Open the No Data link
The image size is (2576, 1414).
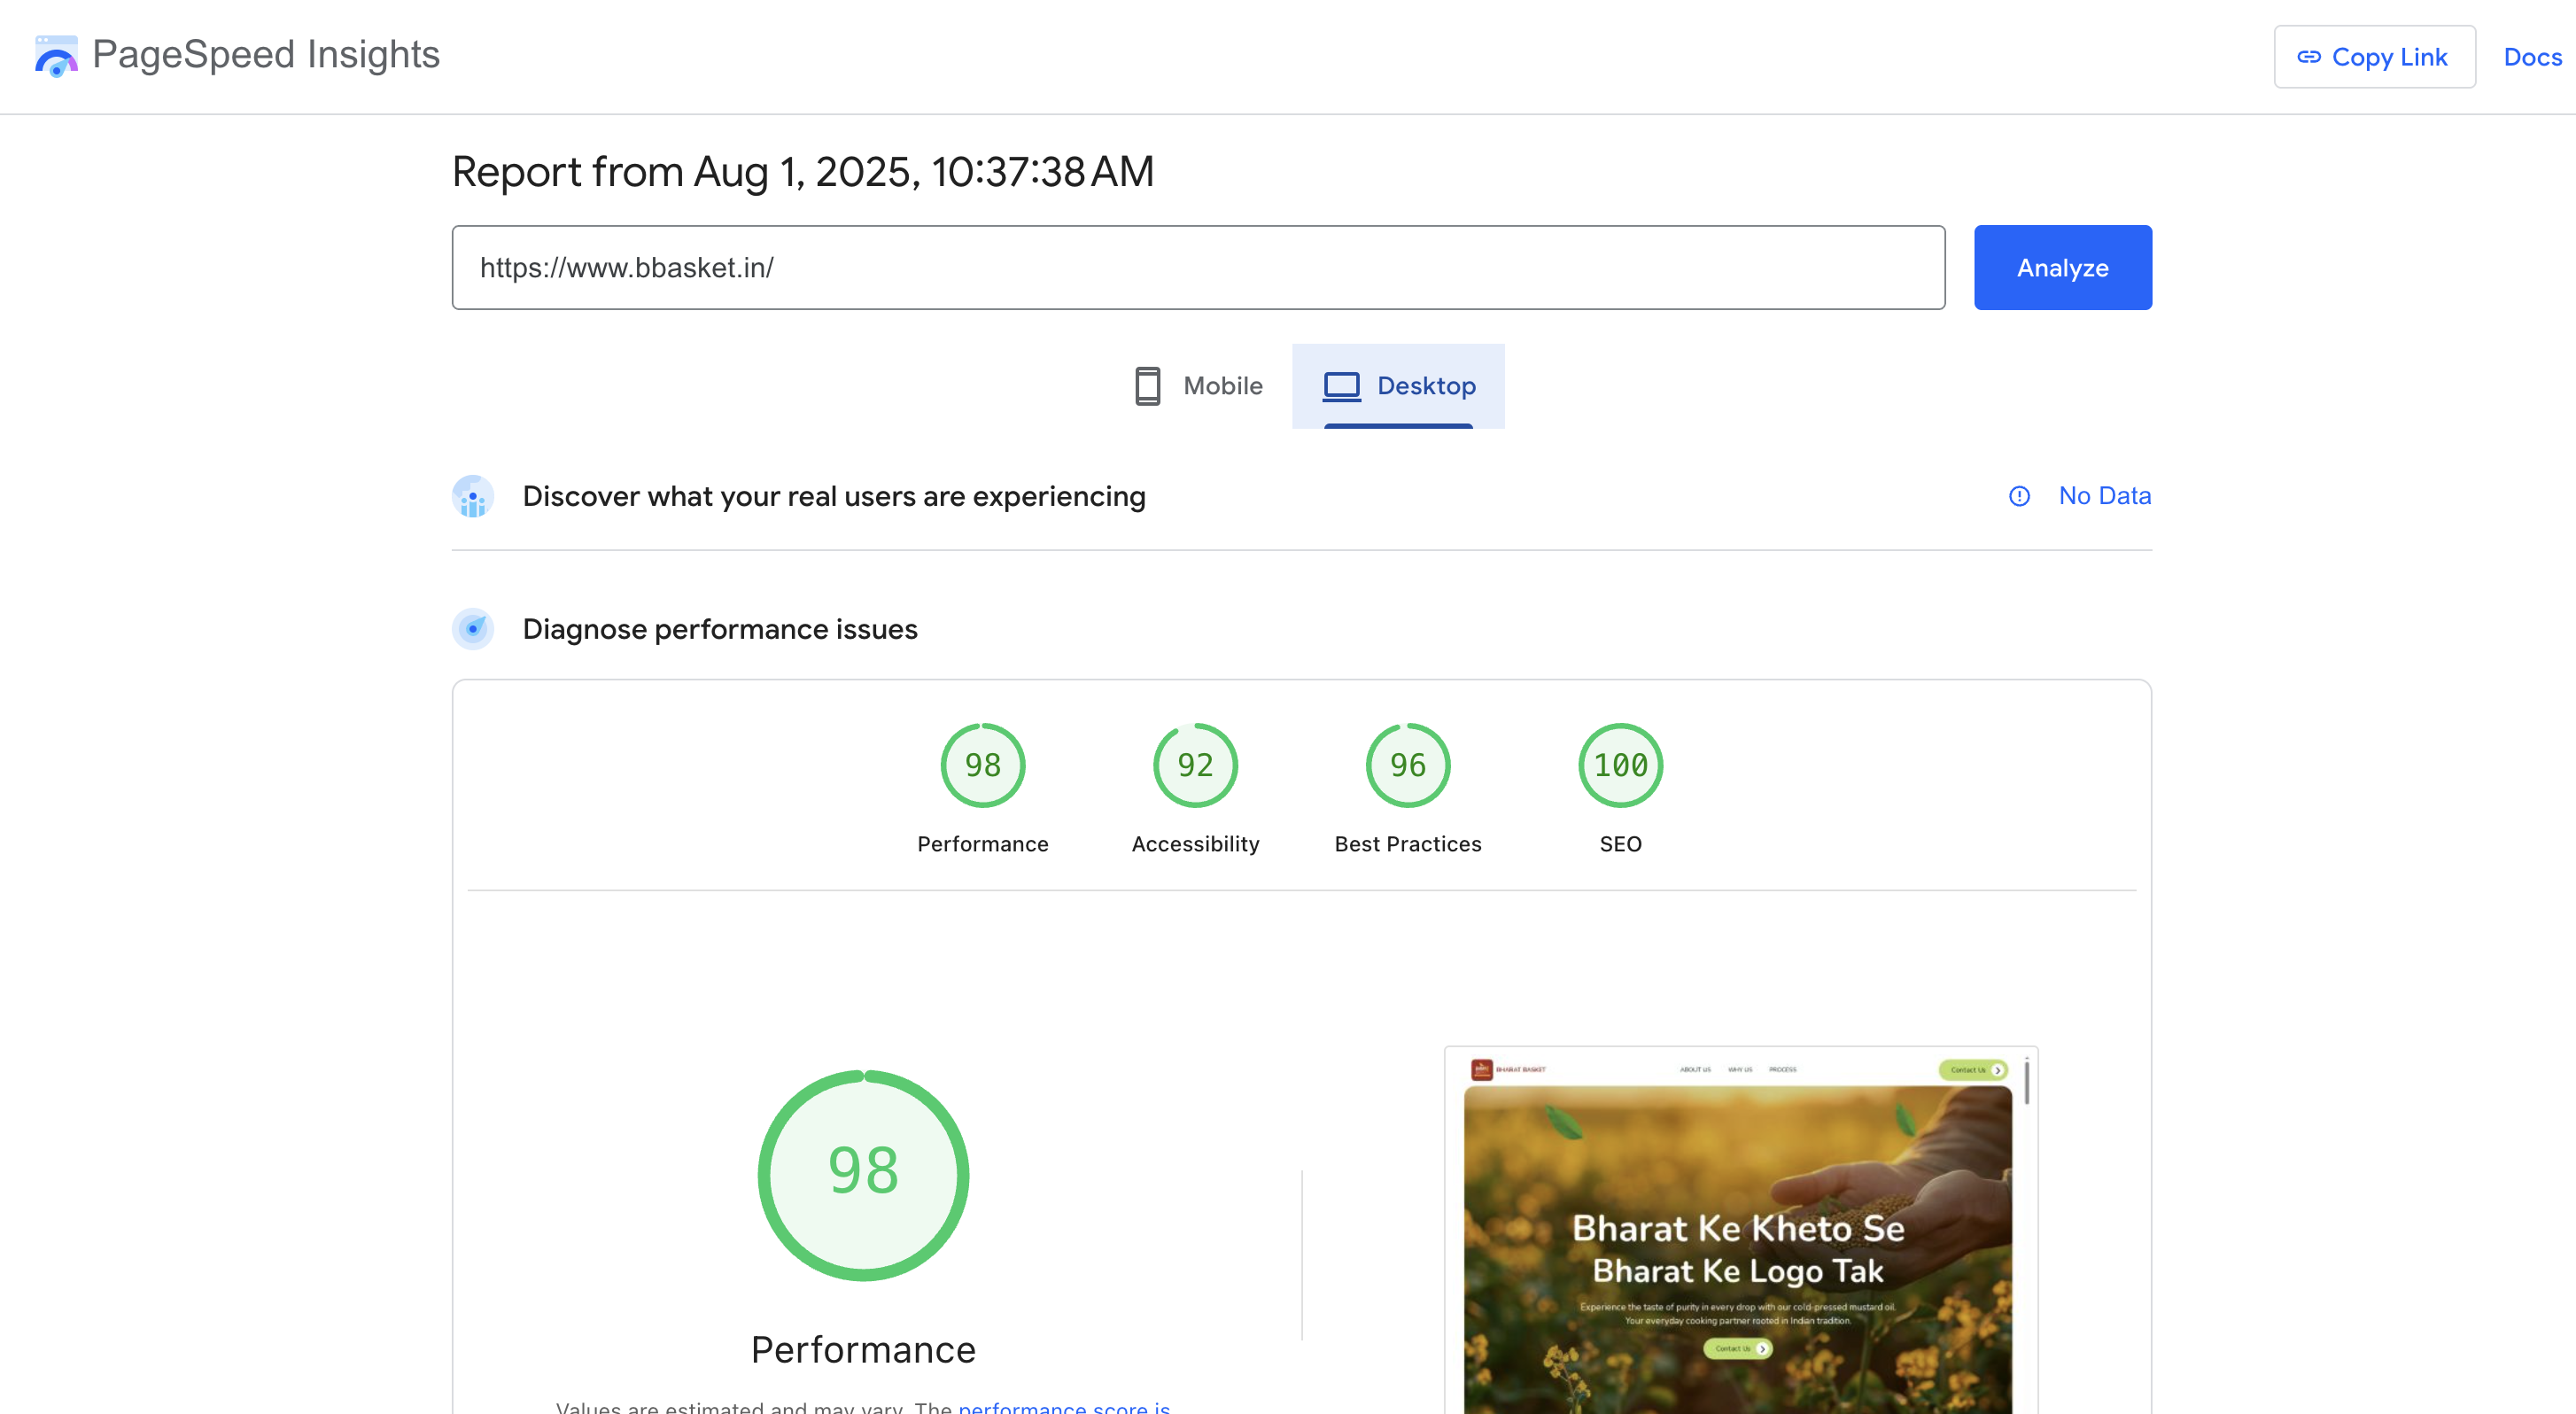coord(2104,496)
